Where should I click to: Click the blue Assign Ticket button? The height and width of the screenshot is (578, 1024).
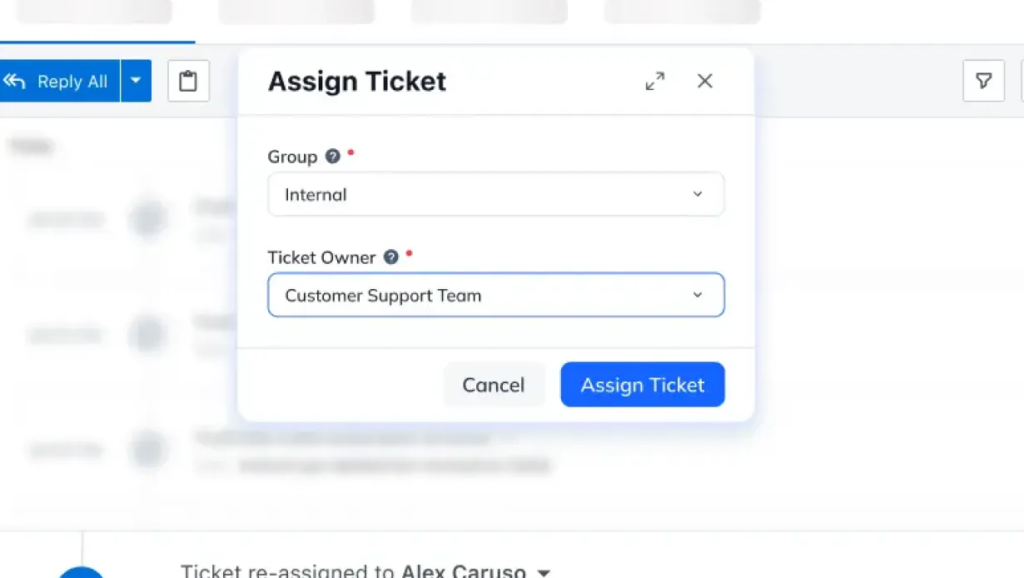click(x=643, y=385)
